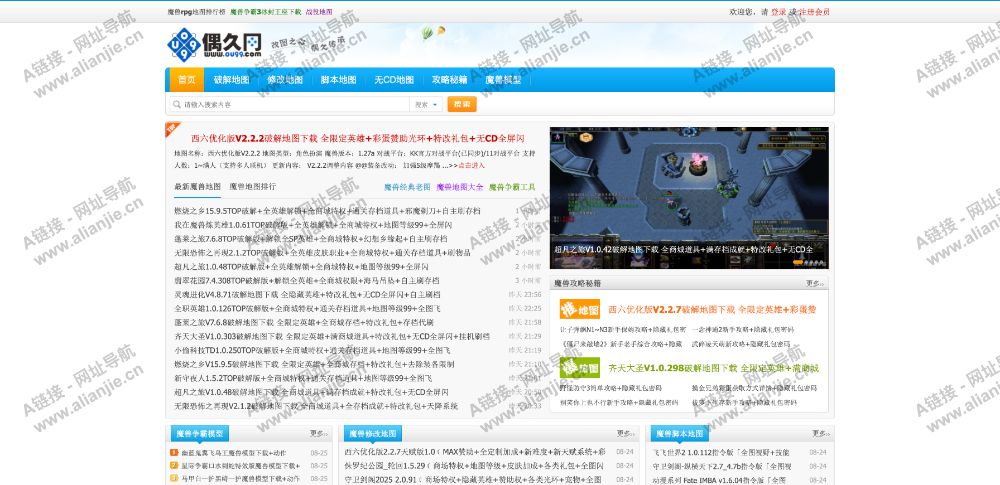Click 更多 in 魔兽攻略秘籍 panel
The width and height of the screenshot is (1000, 485).
click(816, 283)
